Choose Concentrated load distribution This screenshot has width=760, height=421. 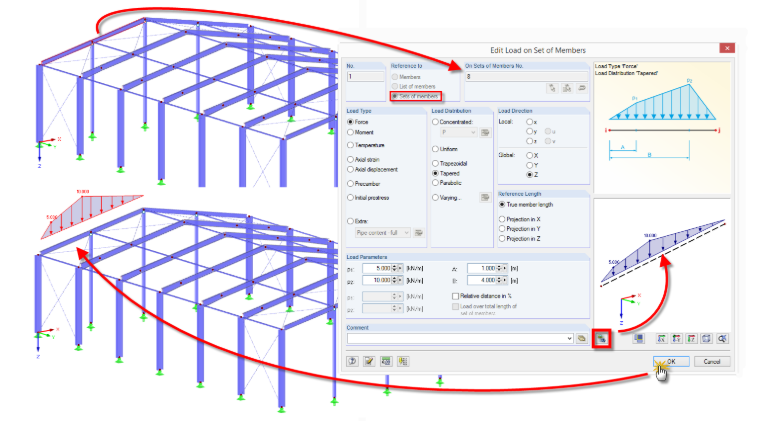pyautogui.click(x=435, y=122)
